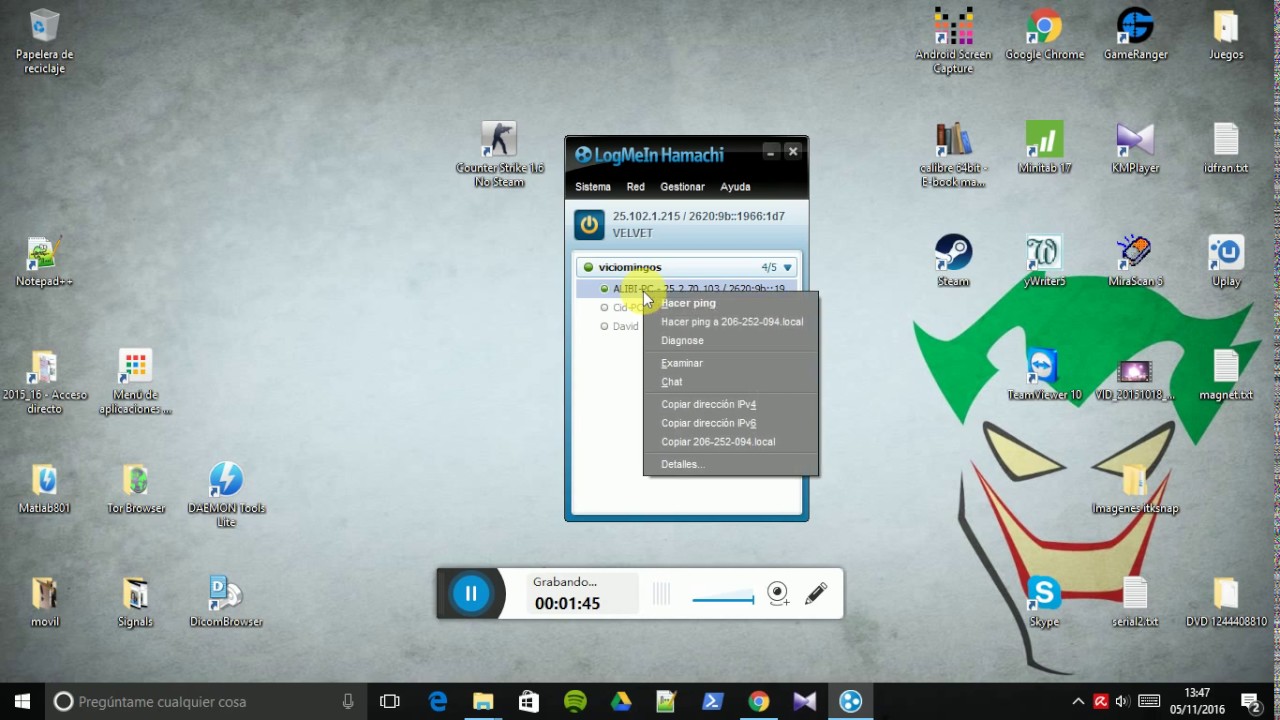Open the Sistema menu in Hamachi

coord(593,187)
